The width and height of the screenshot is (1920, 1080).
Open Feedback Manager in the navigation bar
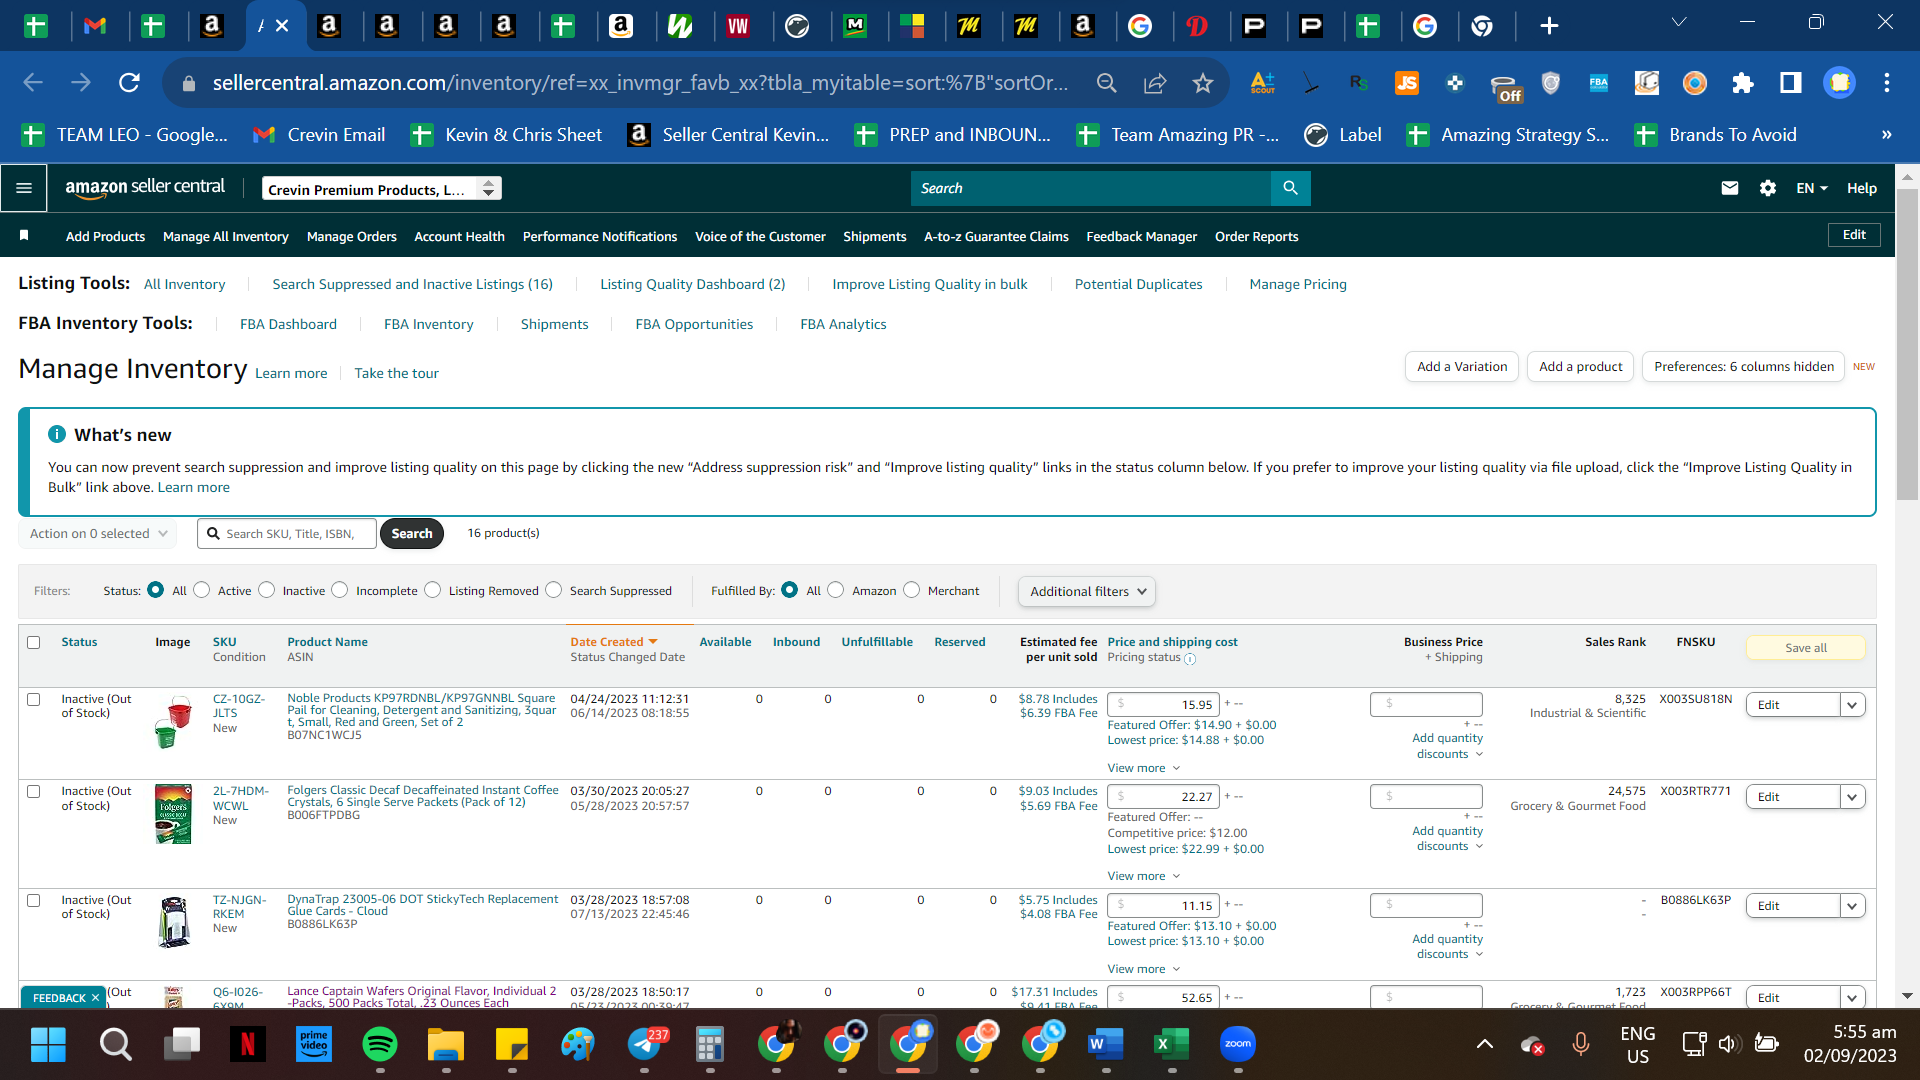coord(1141,237)
